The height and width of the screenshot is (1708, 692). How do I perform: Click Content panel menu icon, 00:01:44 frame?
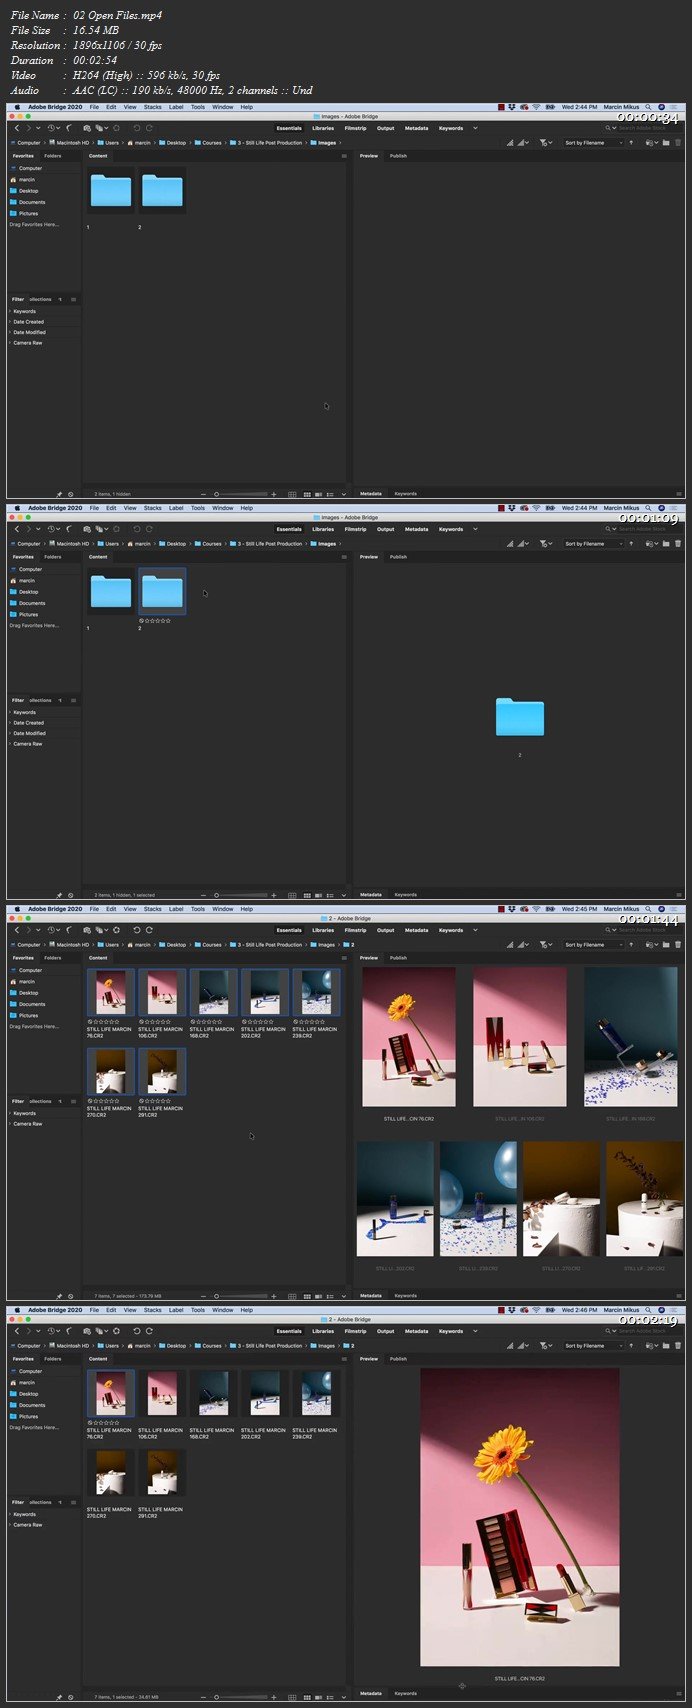pyautogui.click(x=344, y=957)
